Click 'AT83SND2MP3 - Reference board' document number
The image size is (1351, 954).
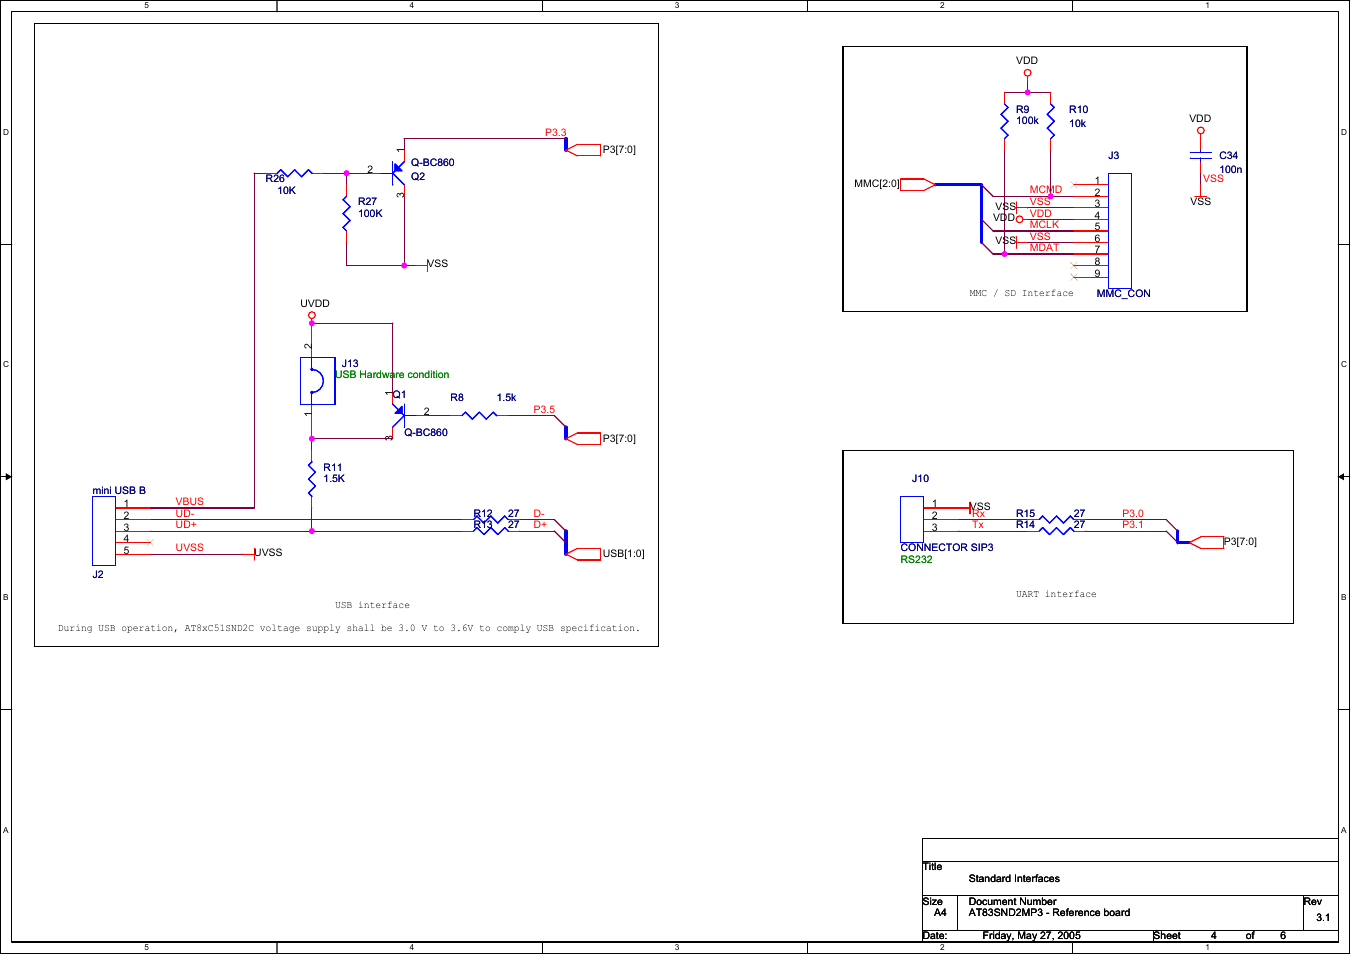1049,913
